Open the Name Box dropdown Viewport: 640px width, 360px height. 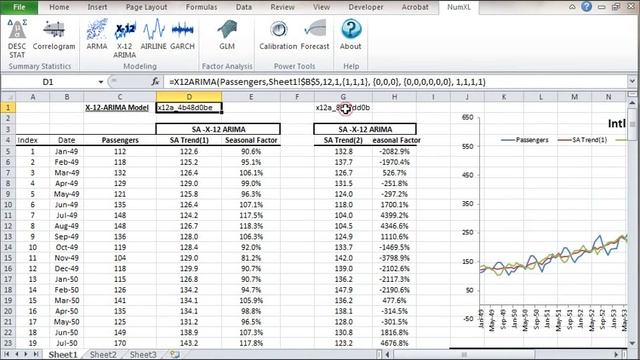pyautogui.click(x=100, y=82)
